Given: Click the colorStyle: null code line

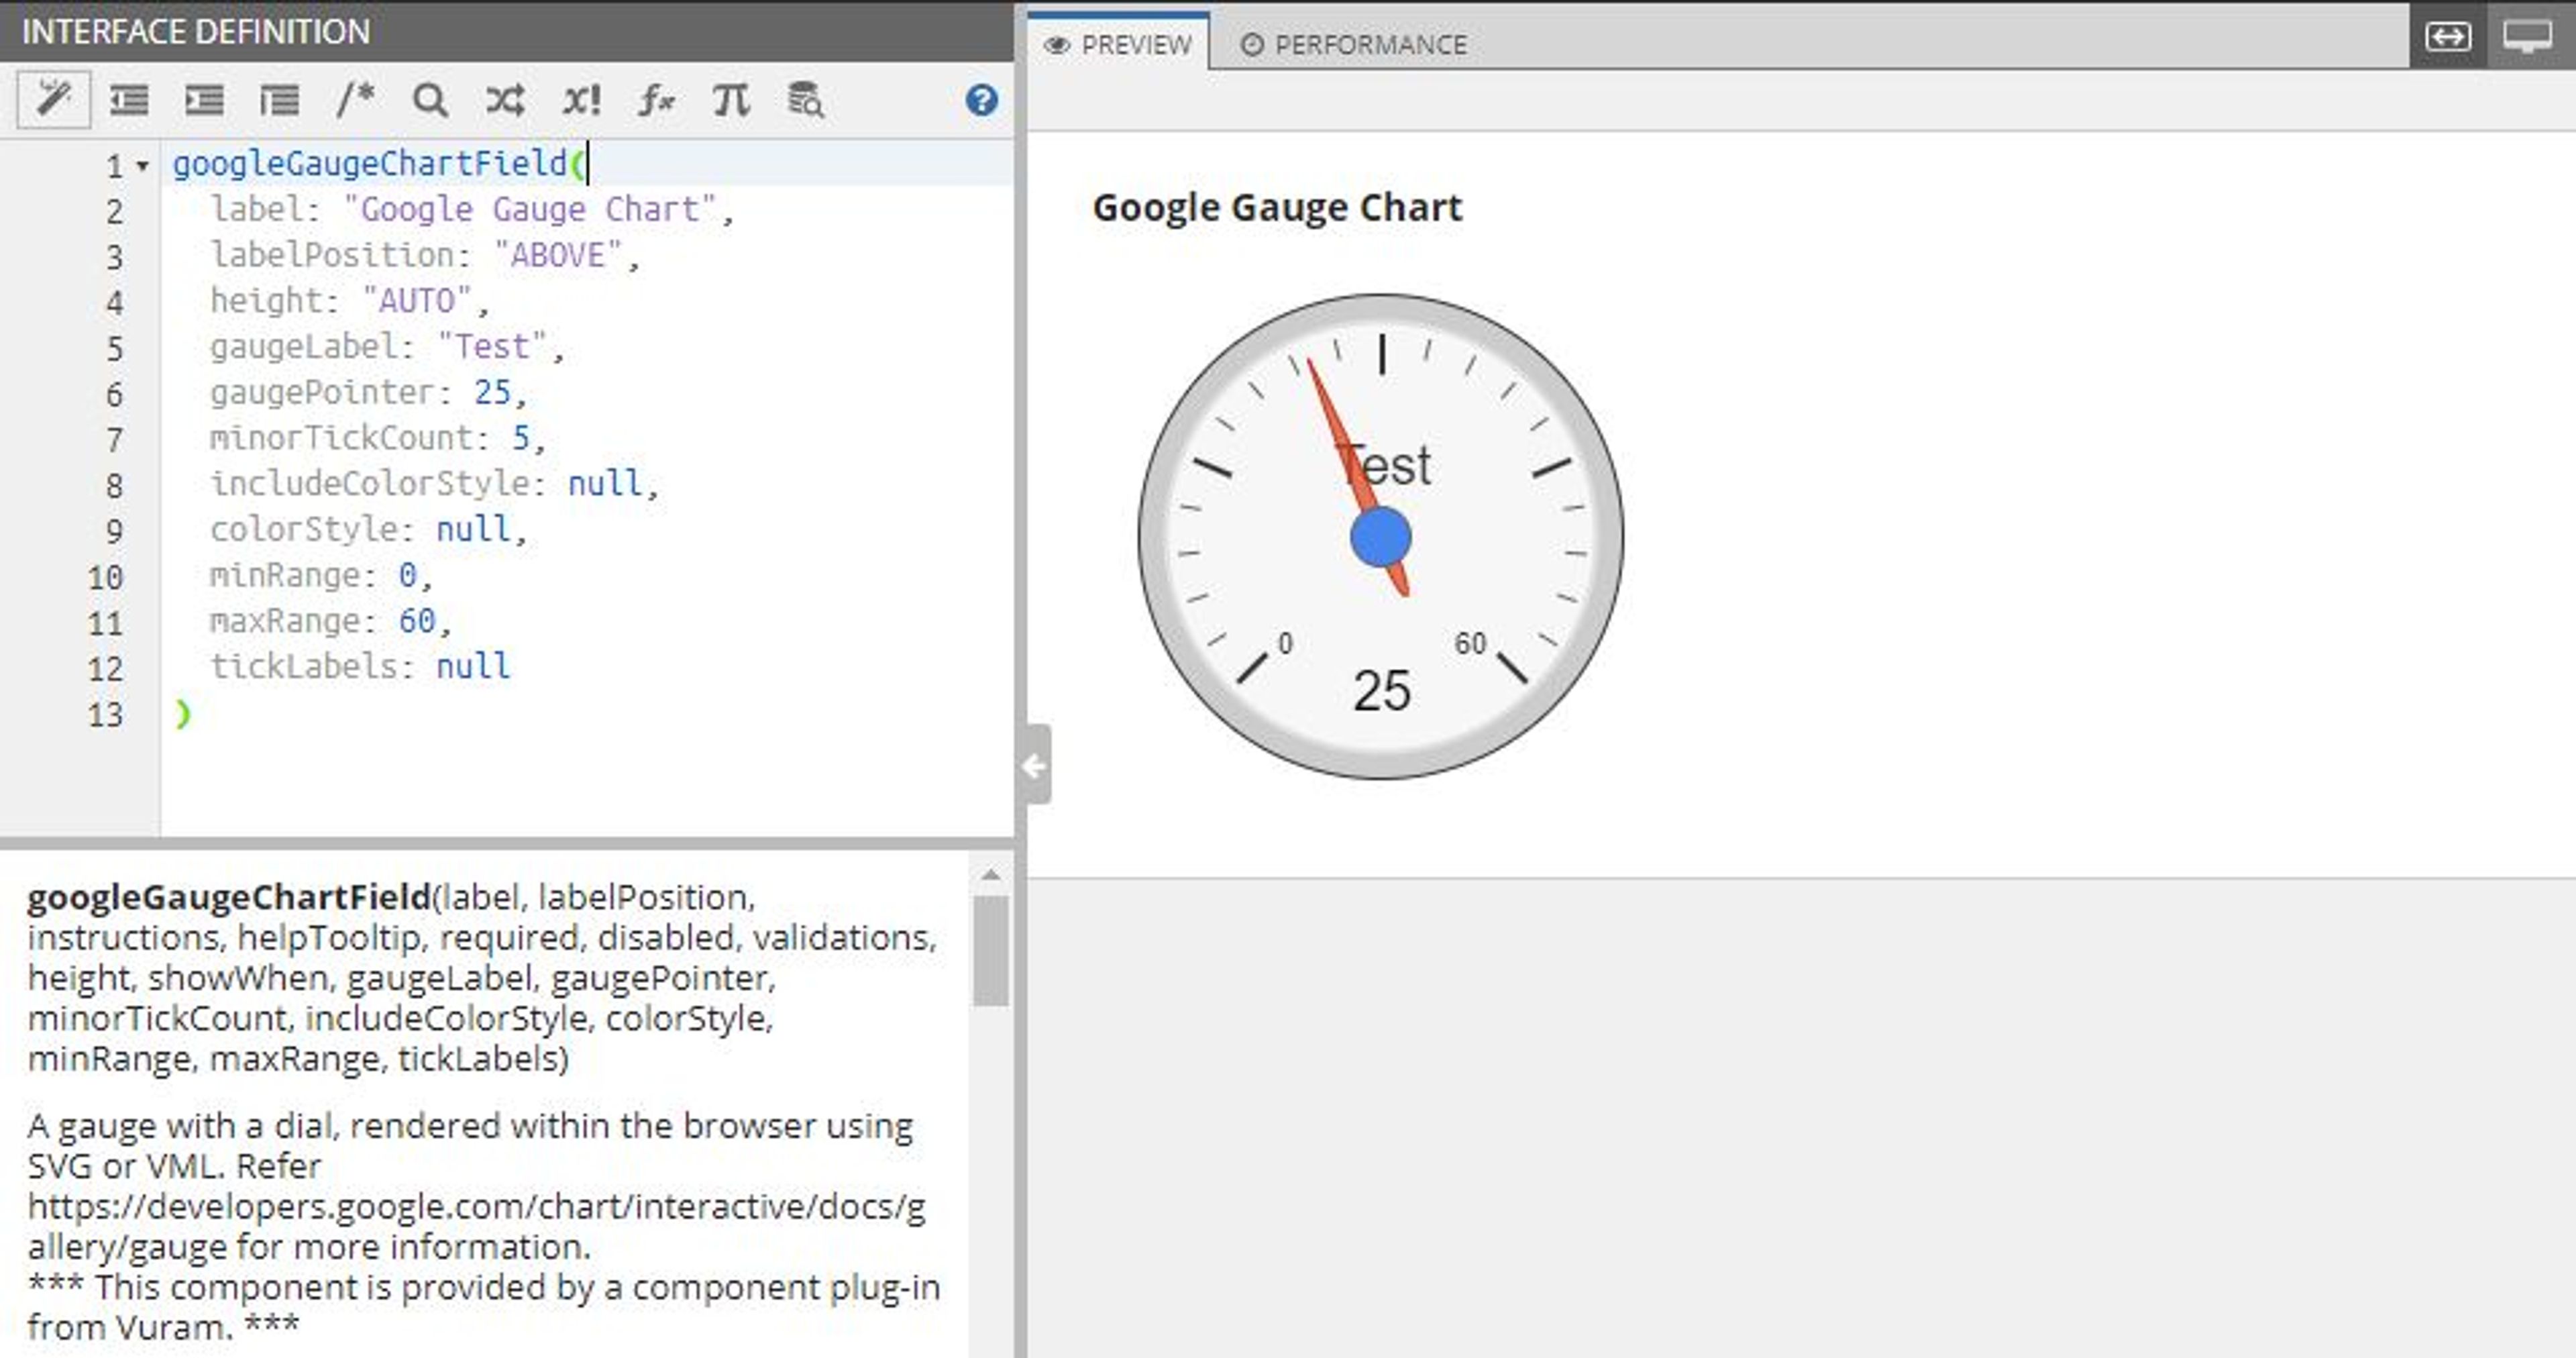Looking at the screenshot, I should [x=368, y=529].
